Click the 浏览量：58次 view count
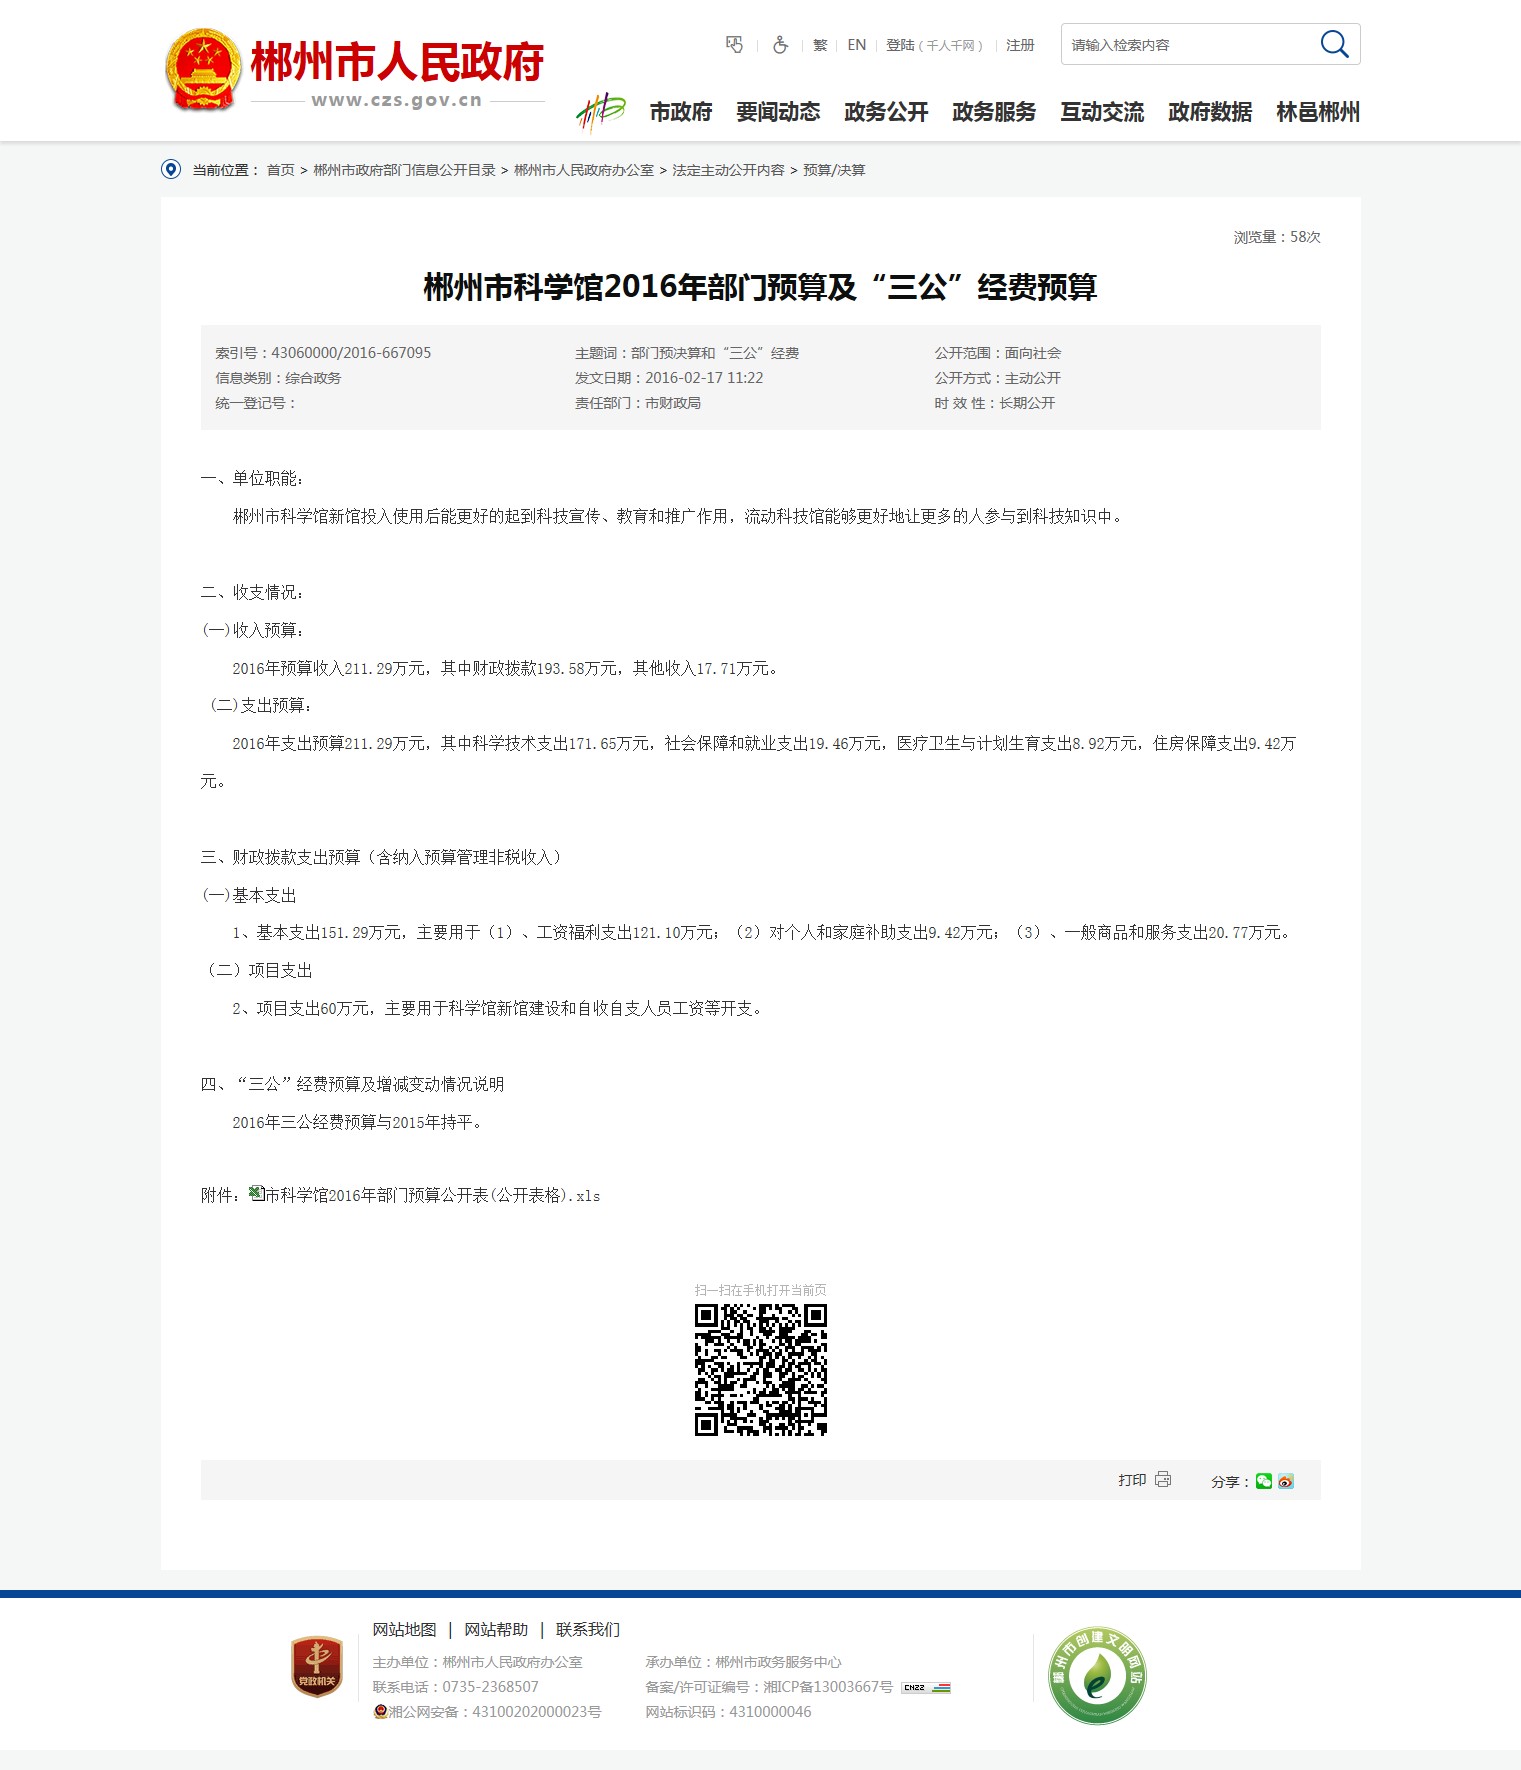This screenshot has width=1521, height=1770. click(1277, 237)
